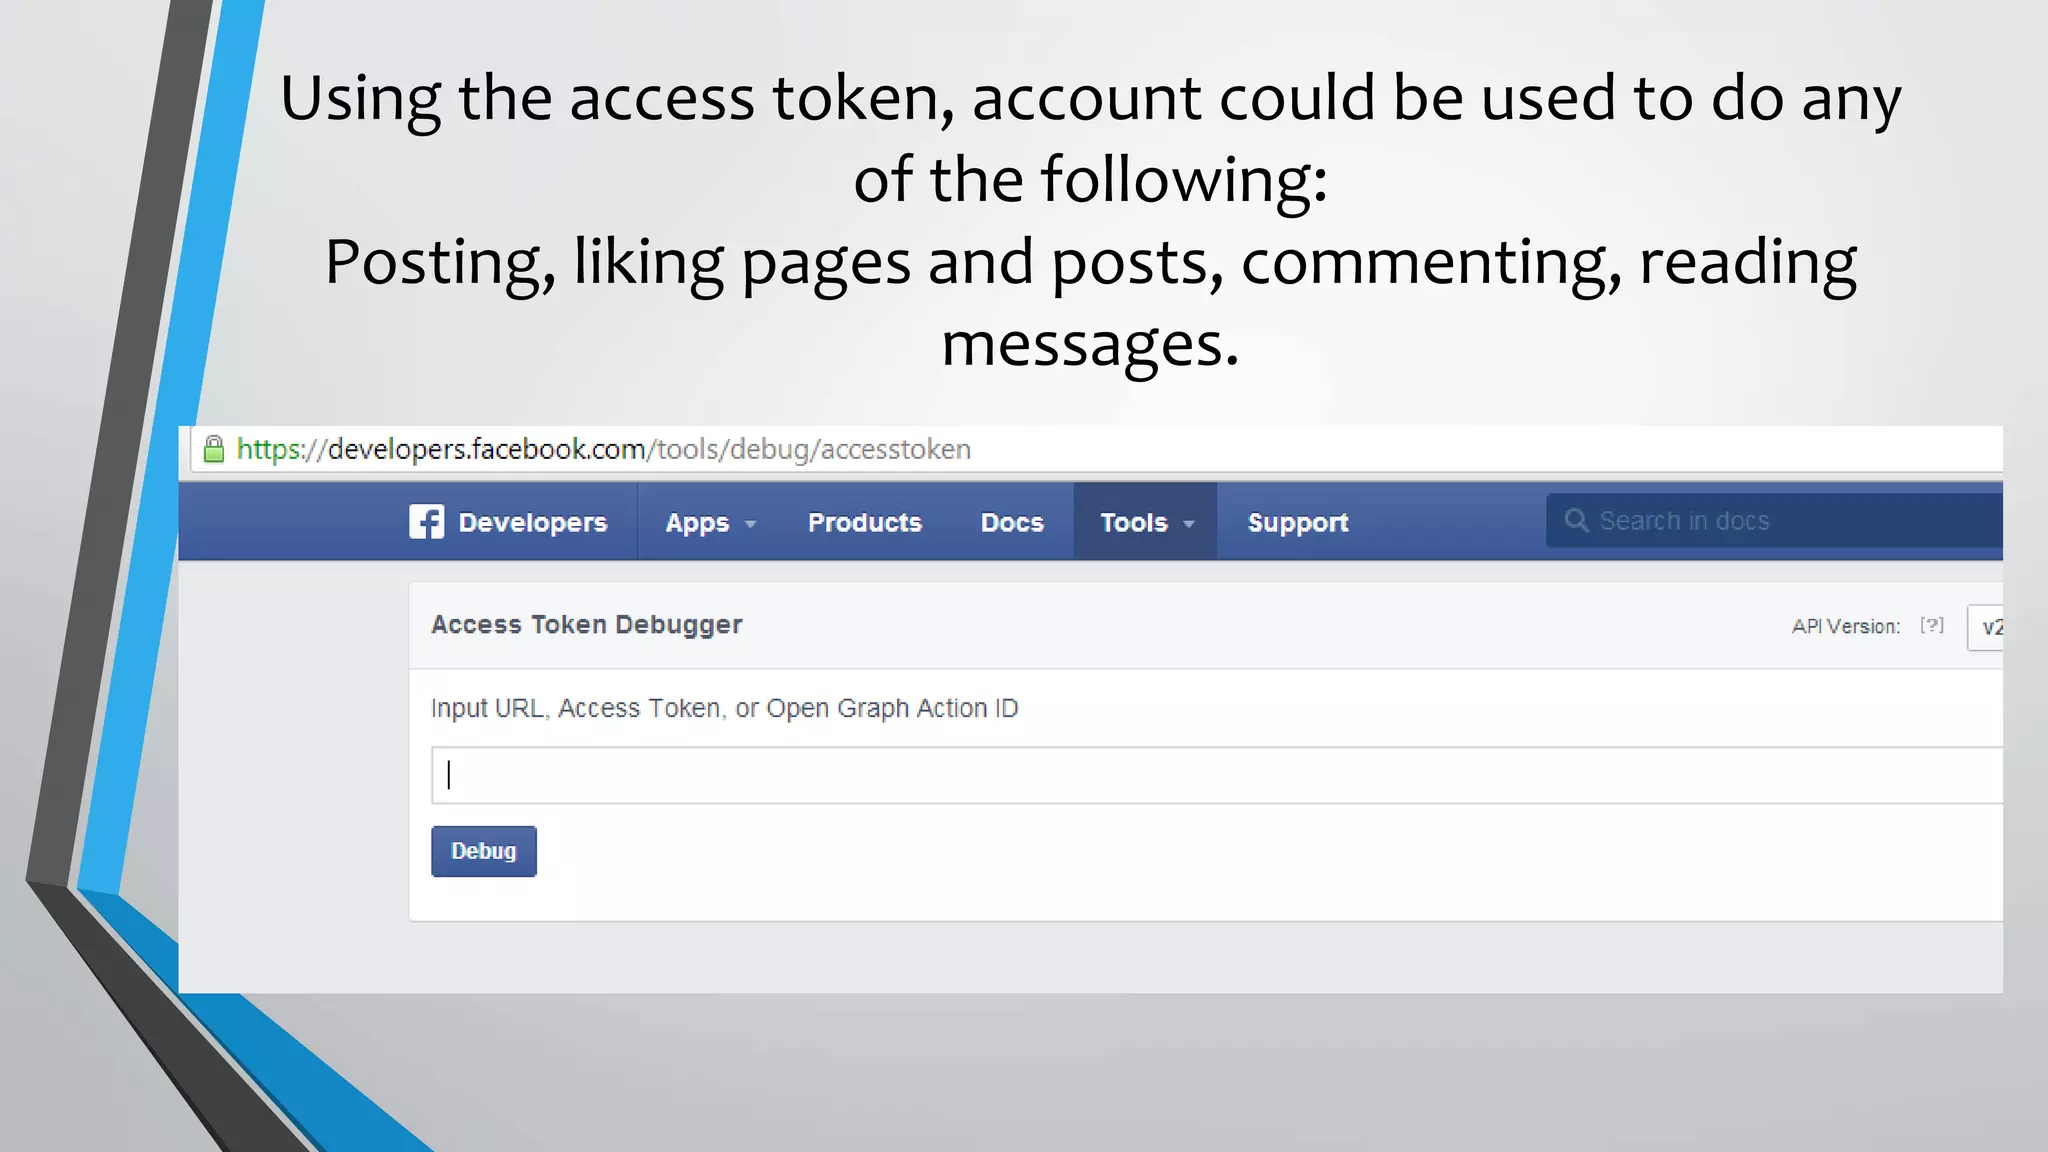Screen dimensions: 2048x1152
Task: Open the API version selector v2
Action: pyautogui.click(x=1985, y=628)
